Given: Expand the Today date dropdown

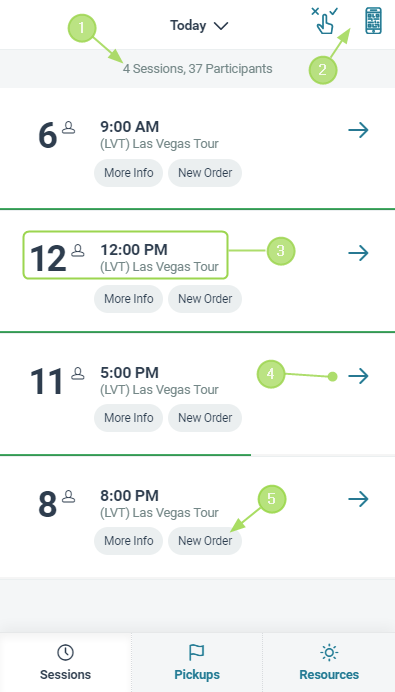Looking at the screenshot, I should 199,26.
